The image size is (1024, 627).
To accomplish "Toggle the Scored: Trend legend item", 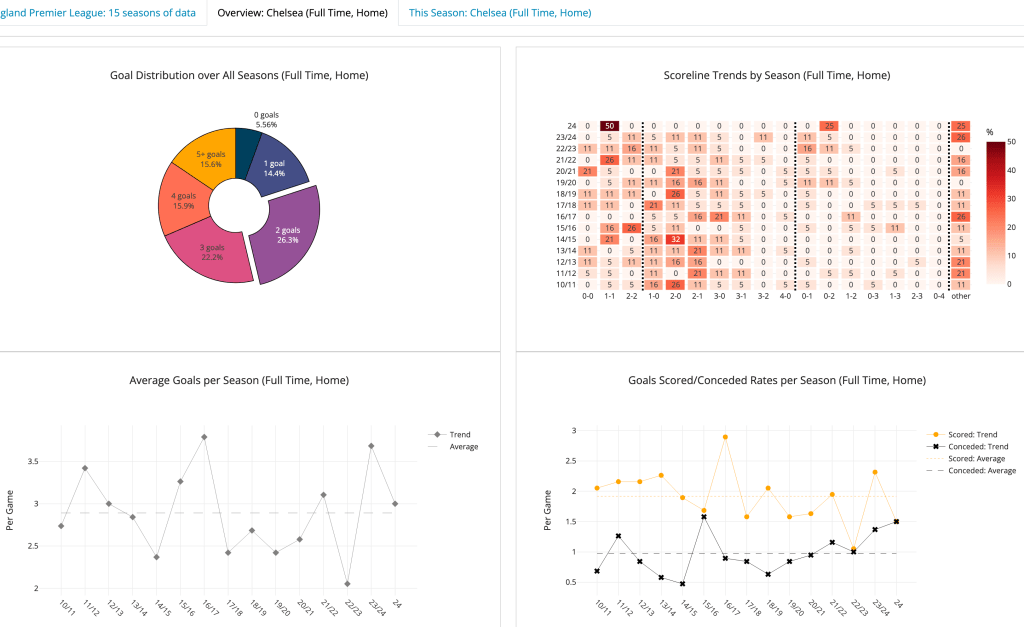I will tap(968, 434).
